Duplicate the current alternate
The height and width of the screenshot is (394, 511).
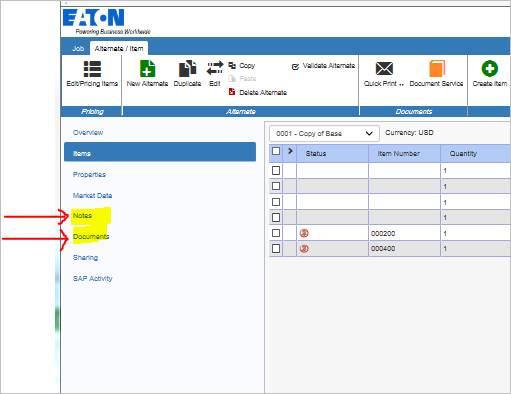click(187, 74)
